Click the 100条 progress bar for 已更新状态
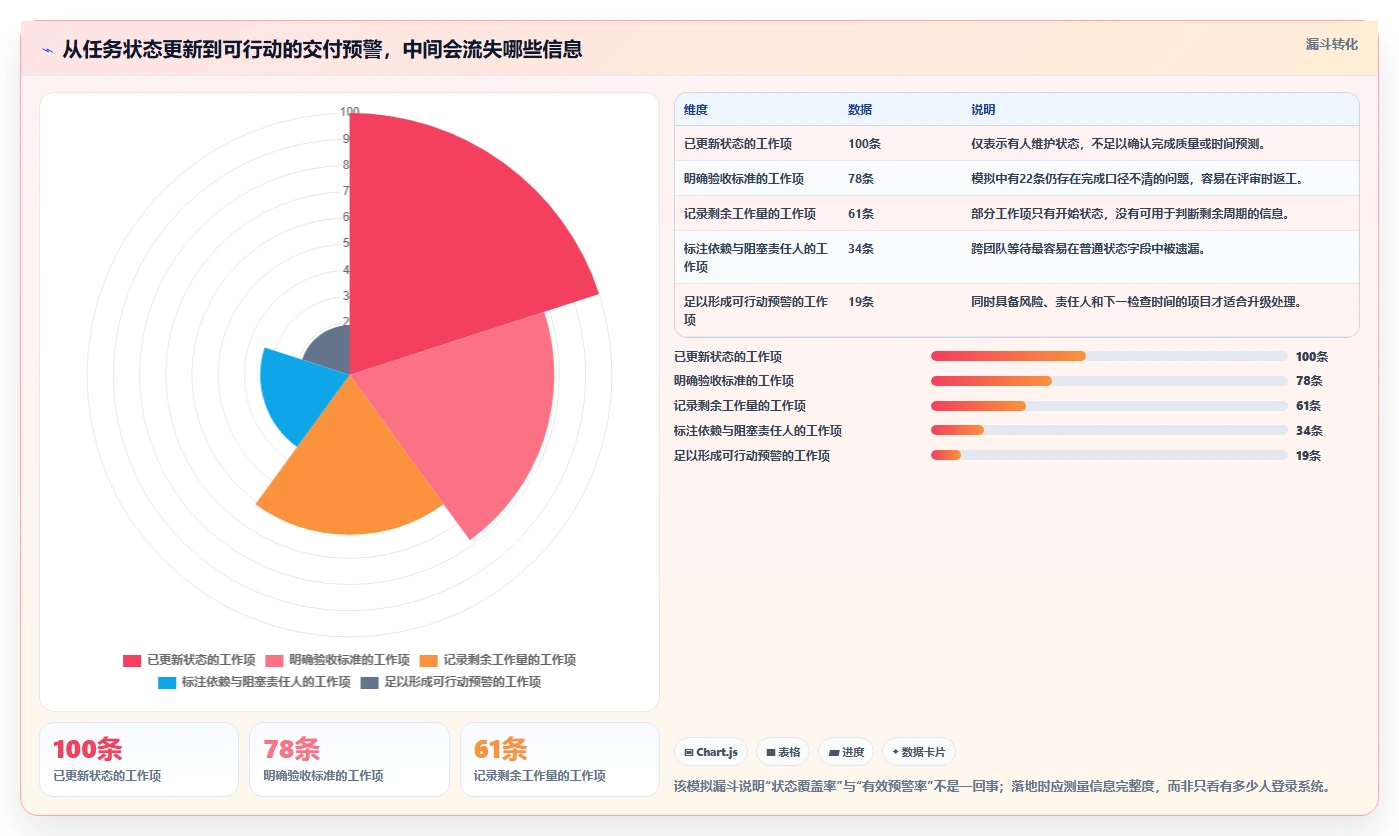 point(1109,356)
